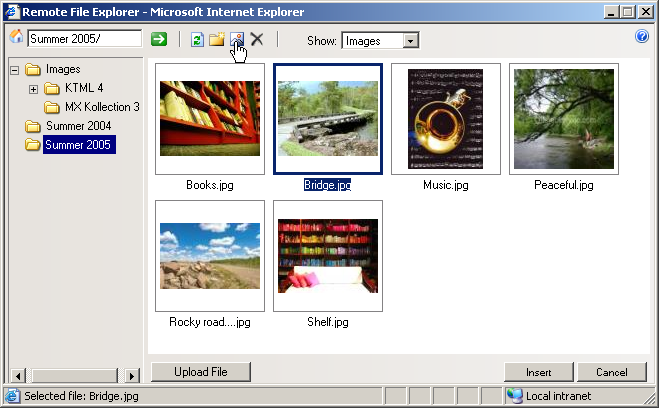Click the Local intranet zone icon
Image resolution: width=659 pixels, height=408 pixels.
click(x=514, y=396)
